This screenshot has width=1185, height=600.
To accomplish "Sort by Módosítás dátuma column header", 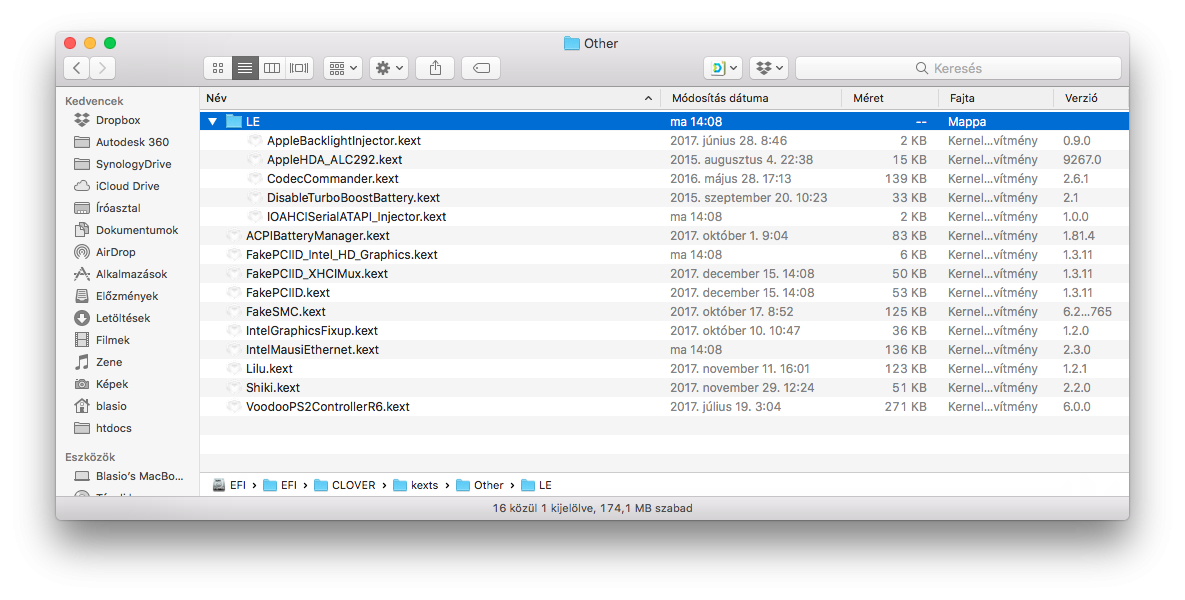I will [751, 98].
